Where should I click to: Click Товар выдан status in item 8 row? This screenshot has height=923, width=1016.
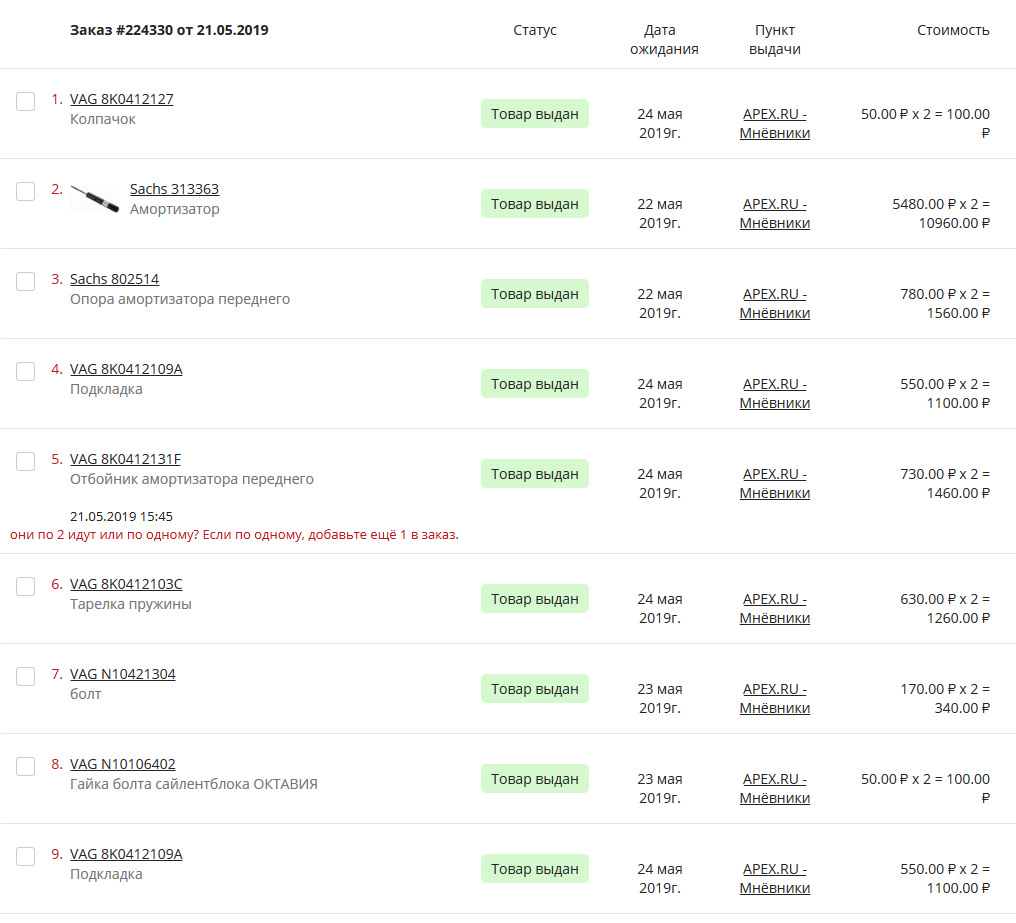(x=535, y=779)
